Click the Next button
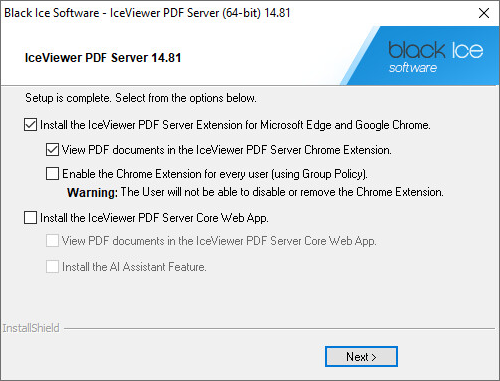This screenshot has height=381, width=500. tap(361, 357)
